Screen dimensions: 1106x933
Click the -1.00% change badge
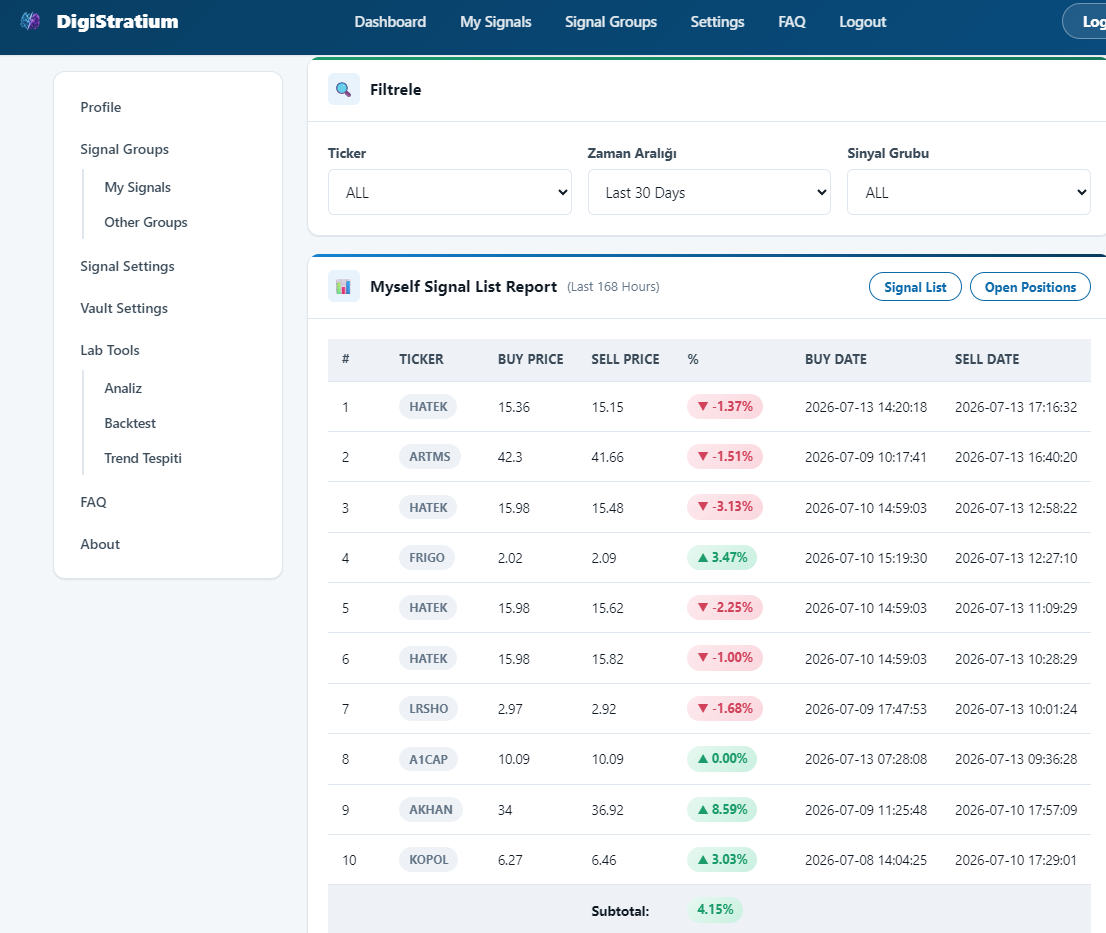pyautogui.click(x=725, y=658)
